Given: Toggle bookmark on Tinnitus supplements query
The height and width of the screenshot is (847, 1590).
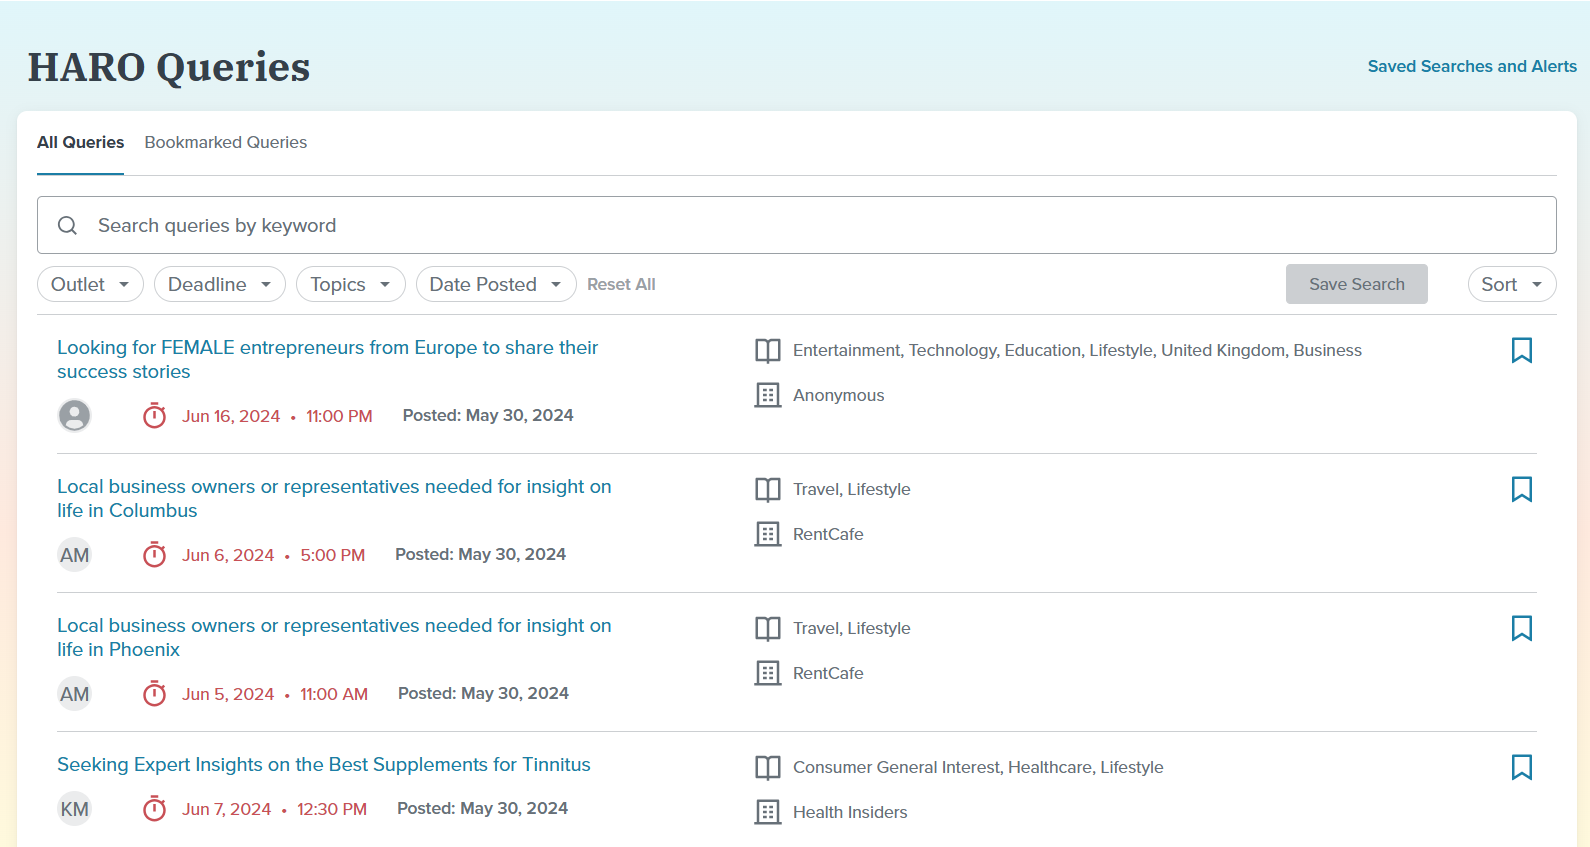Looking at the screenshot, I should pyautogui.click(x=1521, y=767).
